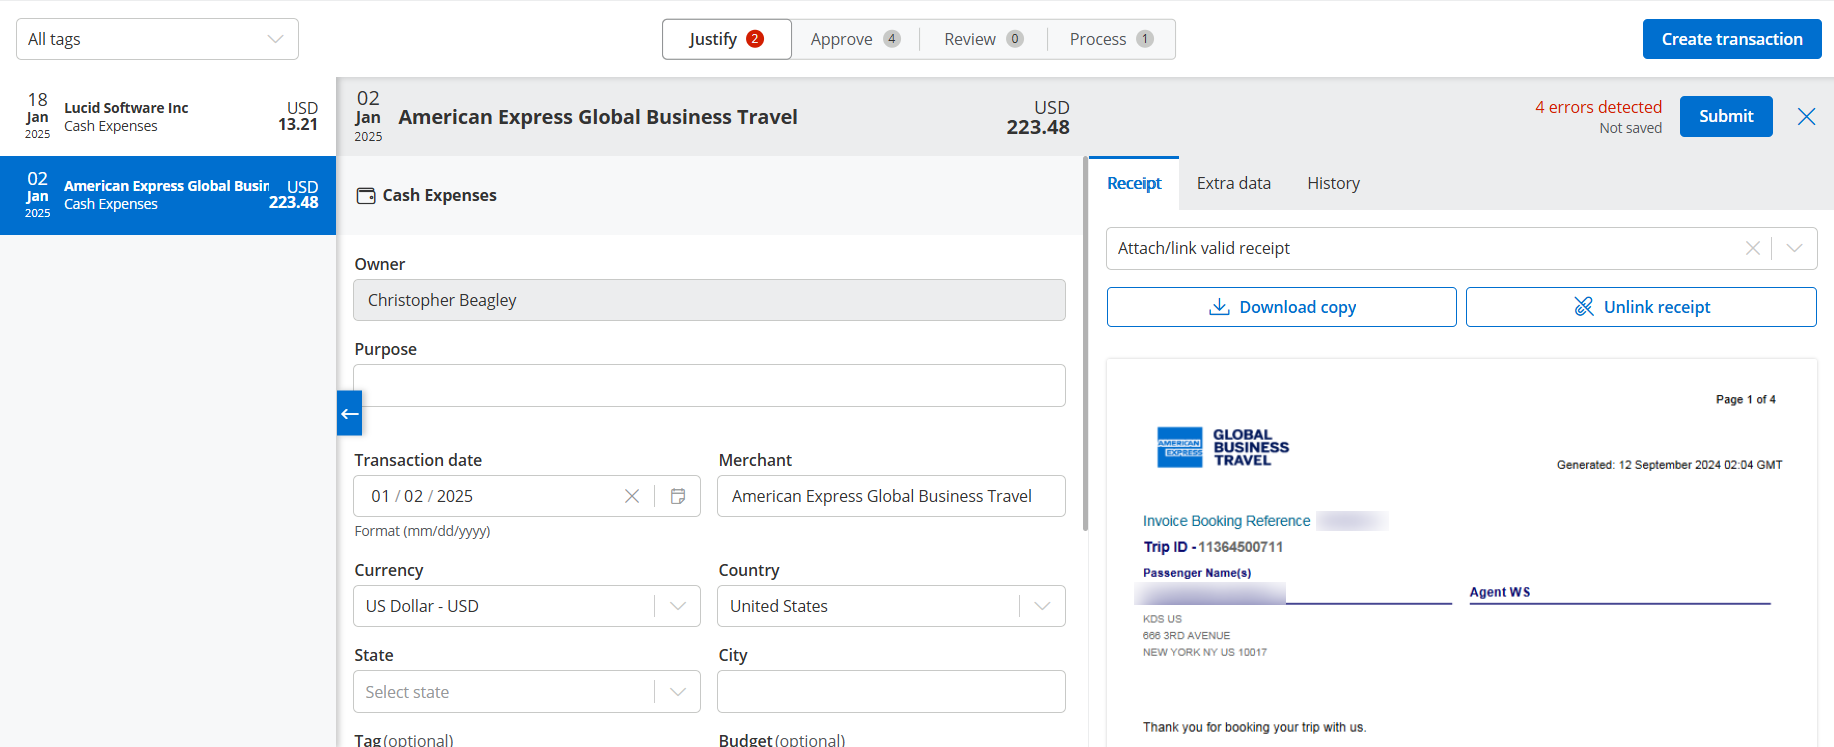Click the form panel vertical scrollbar

1085,343
